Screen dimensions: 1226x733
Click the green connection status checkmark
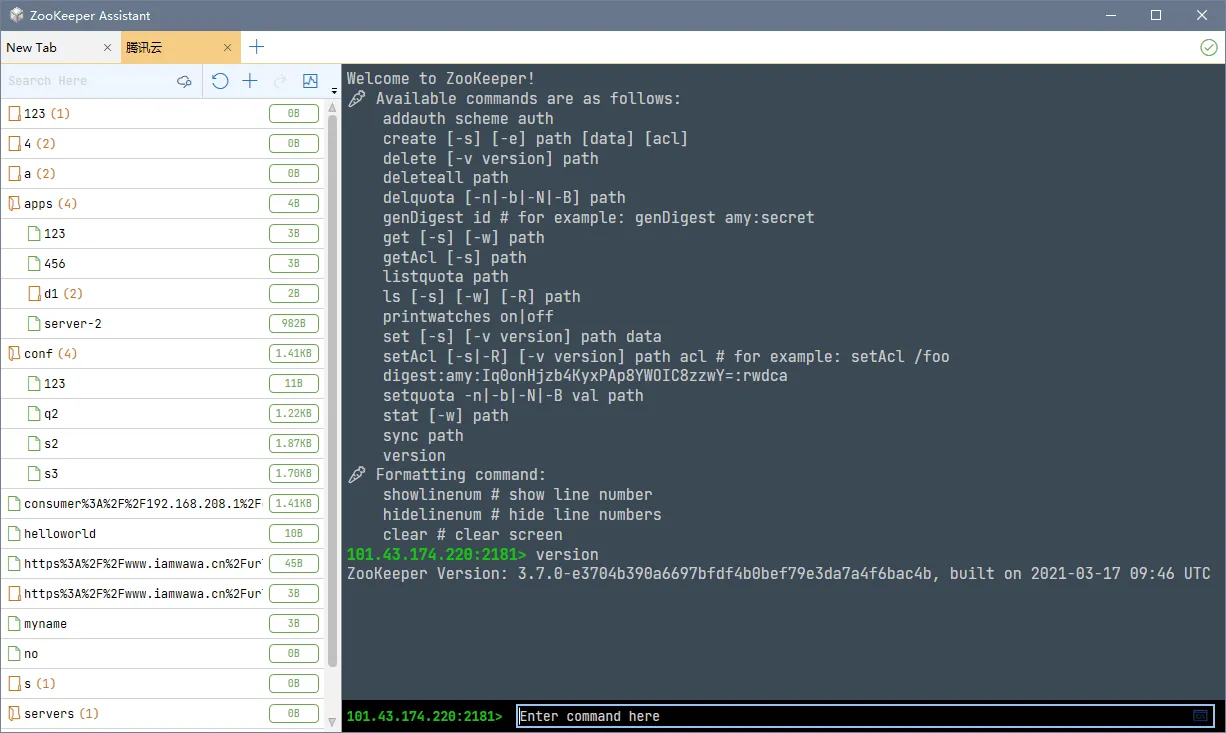[x=1208, y=47]
